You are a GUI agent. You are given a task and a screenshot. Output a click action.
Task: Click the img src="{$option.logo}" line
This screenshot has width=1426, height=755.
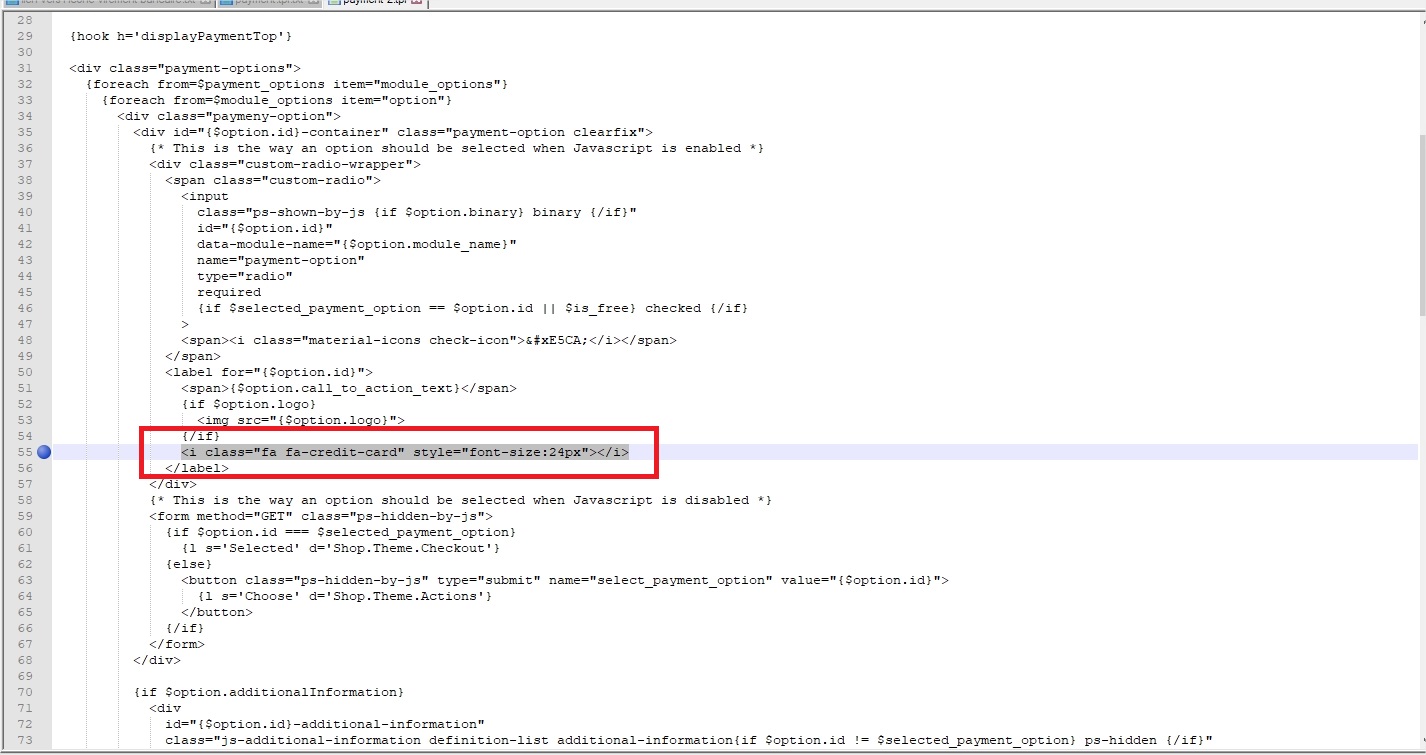[x=301, y=420]
